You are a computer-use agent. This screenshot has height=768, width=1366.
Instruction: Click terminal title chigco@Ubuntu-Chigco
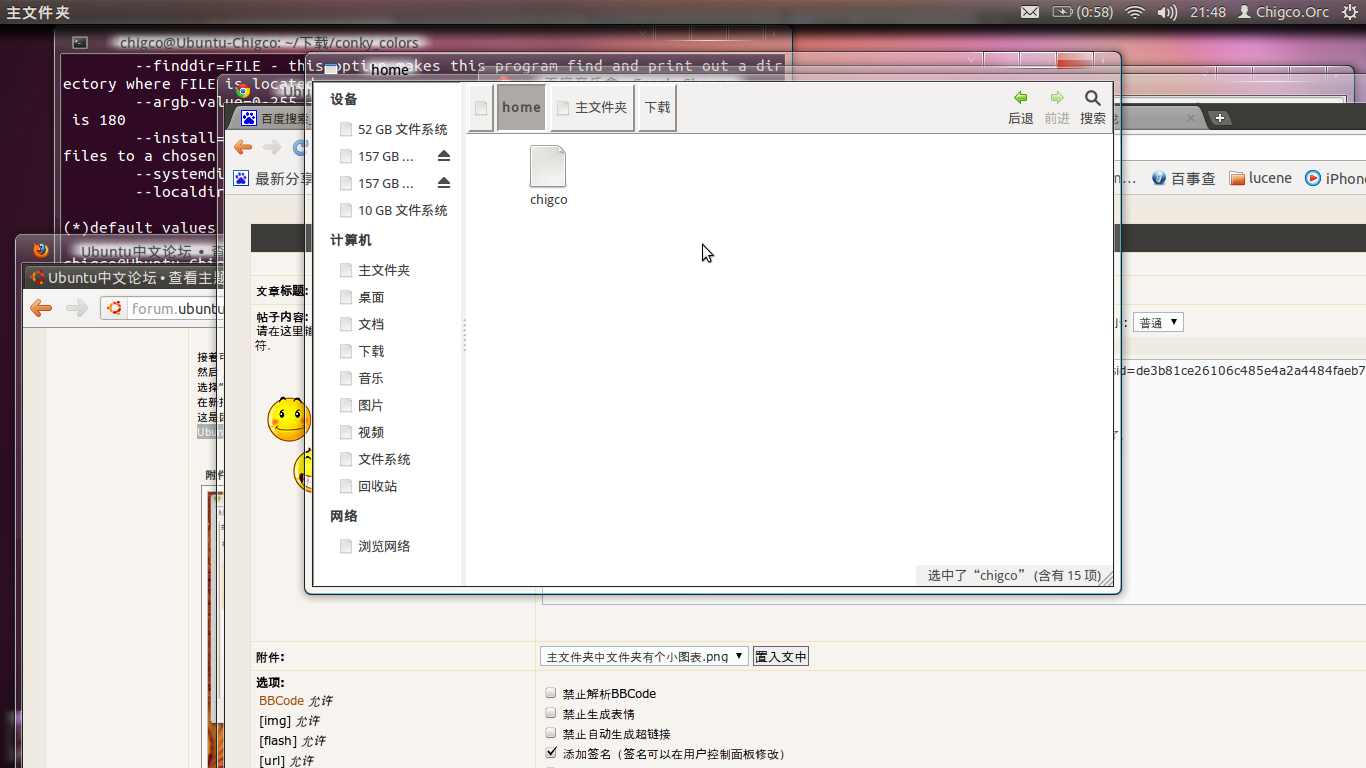coord(269,42)
